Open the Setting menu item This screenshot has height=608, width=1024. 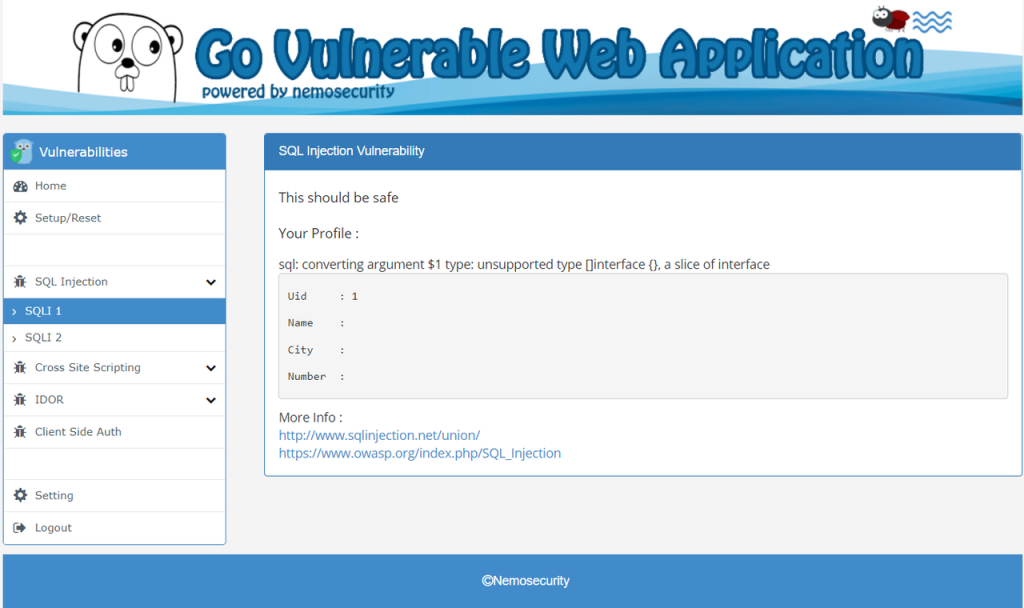[114, 496]
